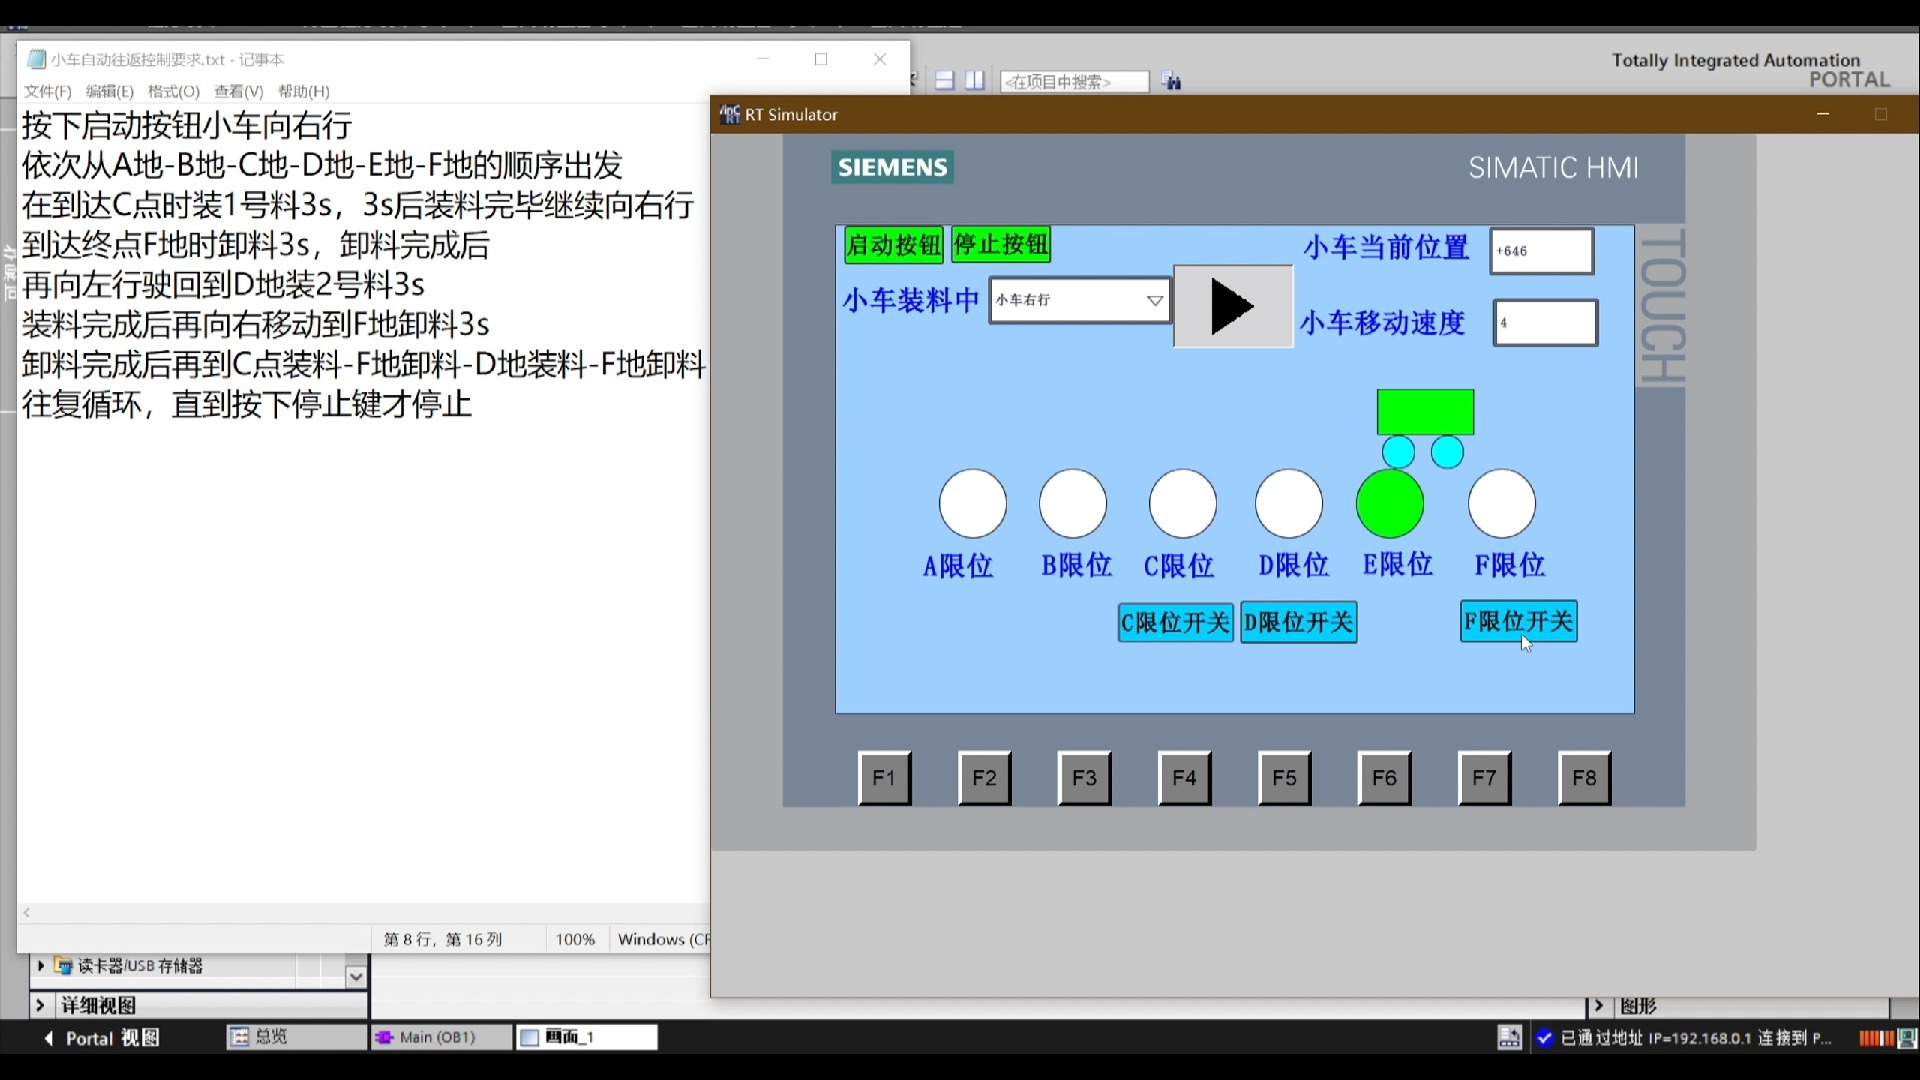This screenshot has height=1080, width=1920.
Task: Click the binoculars project search icon
Action: [1172, 82]
